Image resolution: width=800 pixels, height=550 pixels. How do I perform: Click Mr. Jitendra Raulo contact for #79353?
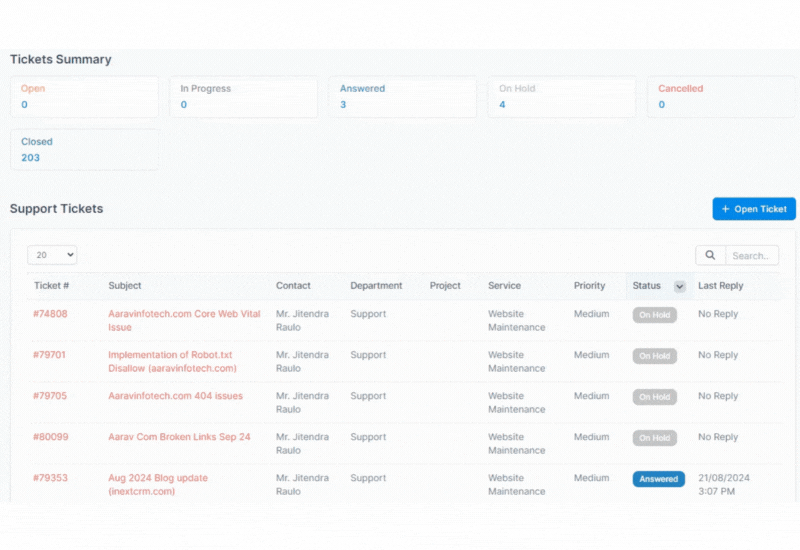click(302, 485)
